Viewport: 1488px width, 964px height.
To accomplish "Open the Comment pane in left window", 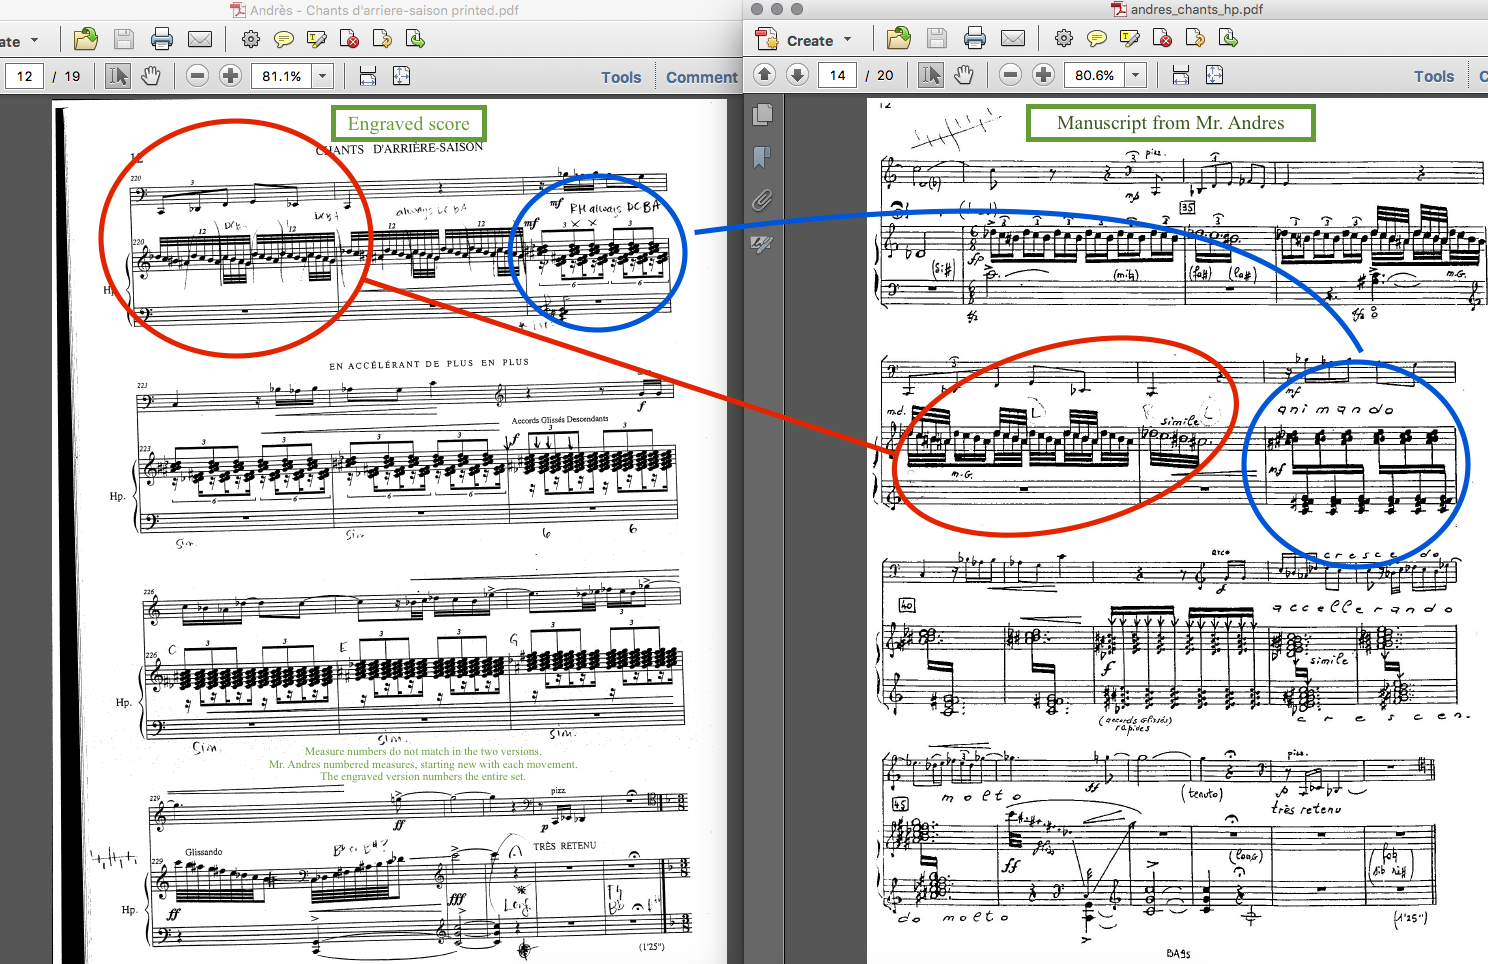I will [701, 77].
